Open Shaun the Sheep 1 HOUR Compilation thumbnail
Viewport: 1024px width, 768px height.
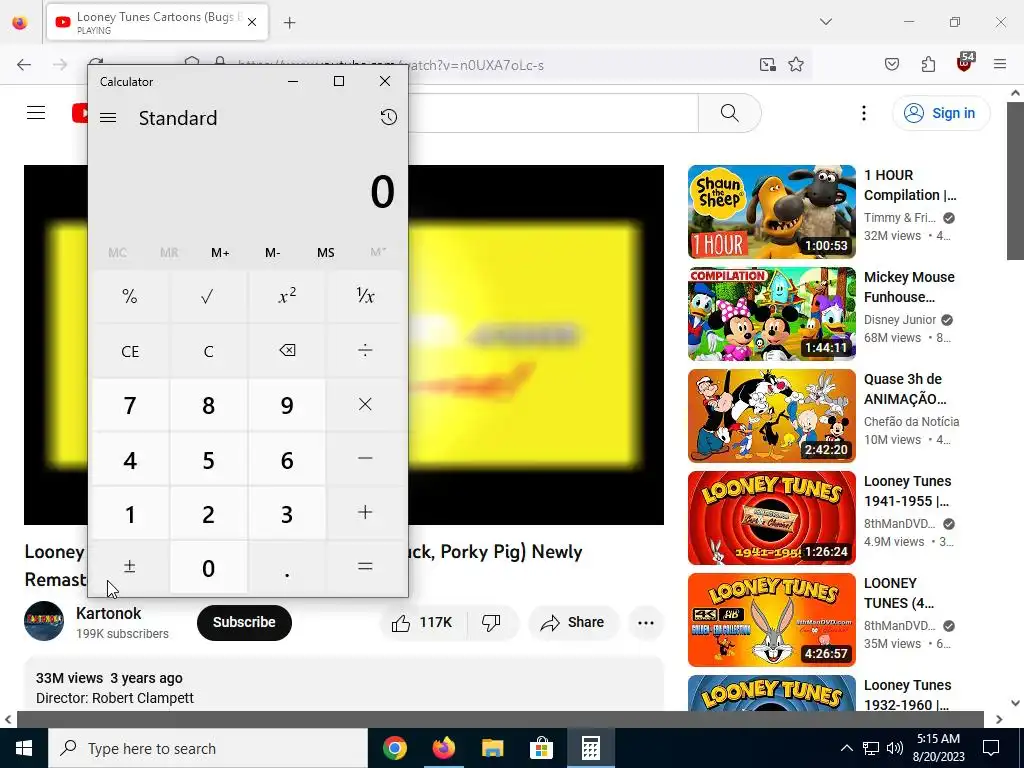pyautogui.click(x=771, y=212)
